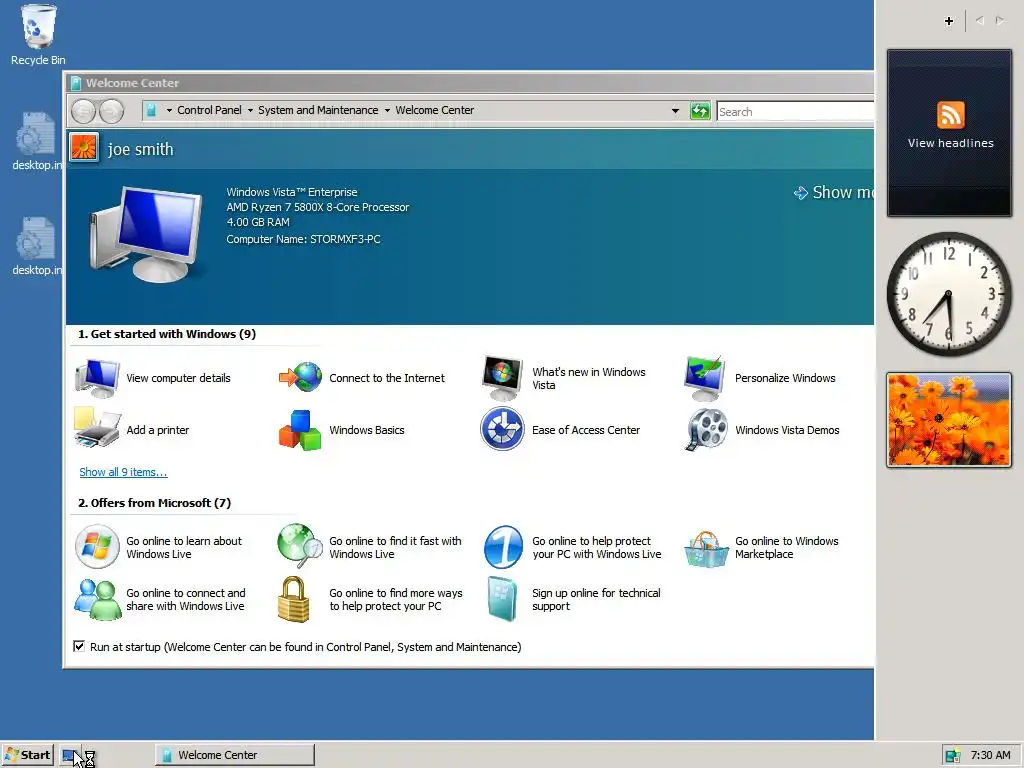This screenshot has height=768, width=1024.
Task: Open the Windows Basics colored blocks icon
Action: [x=300, y=430]
